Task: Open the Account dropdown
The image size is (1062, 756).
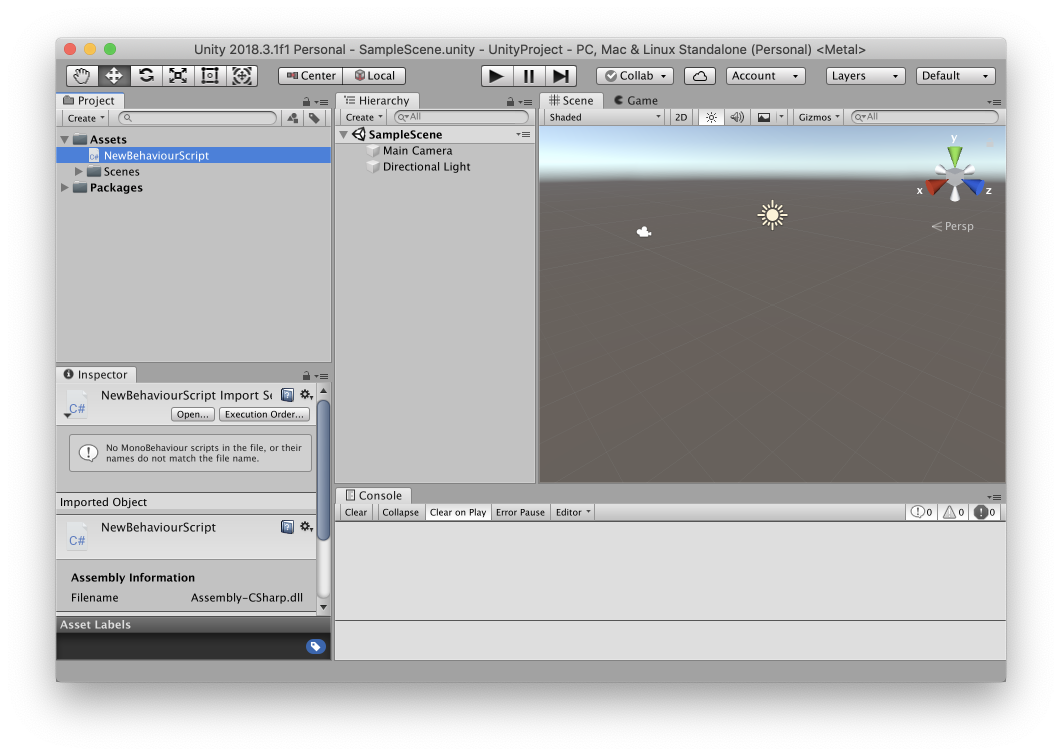Action: [x=765, y=76]
